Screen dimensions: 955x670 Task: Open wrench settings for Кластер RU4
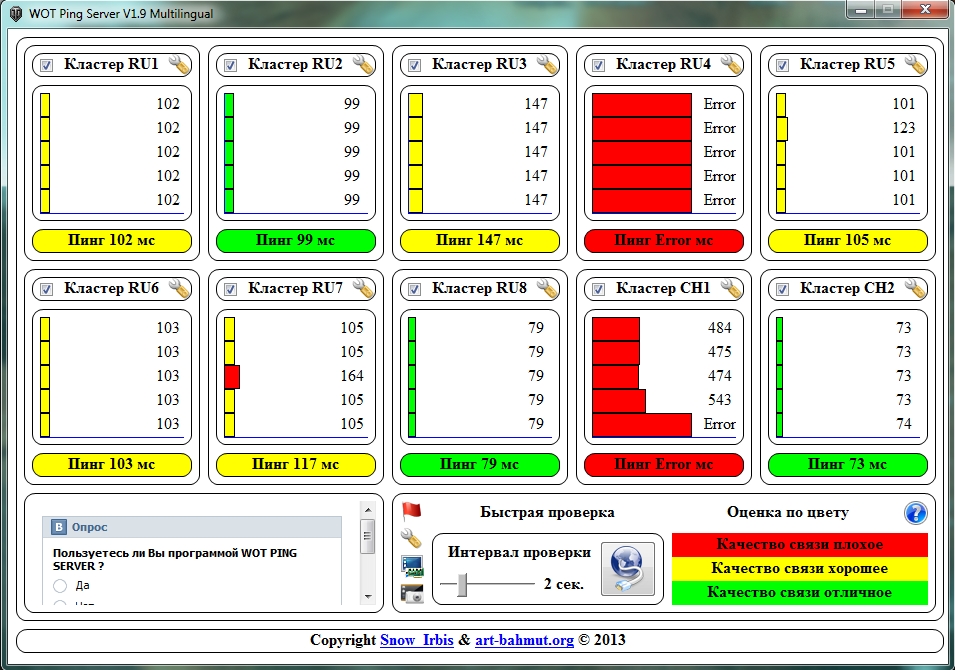tap(731, 65)
